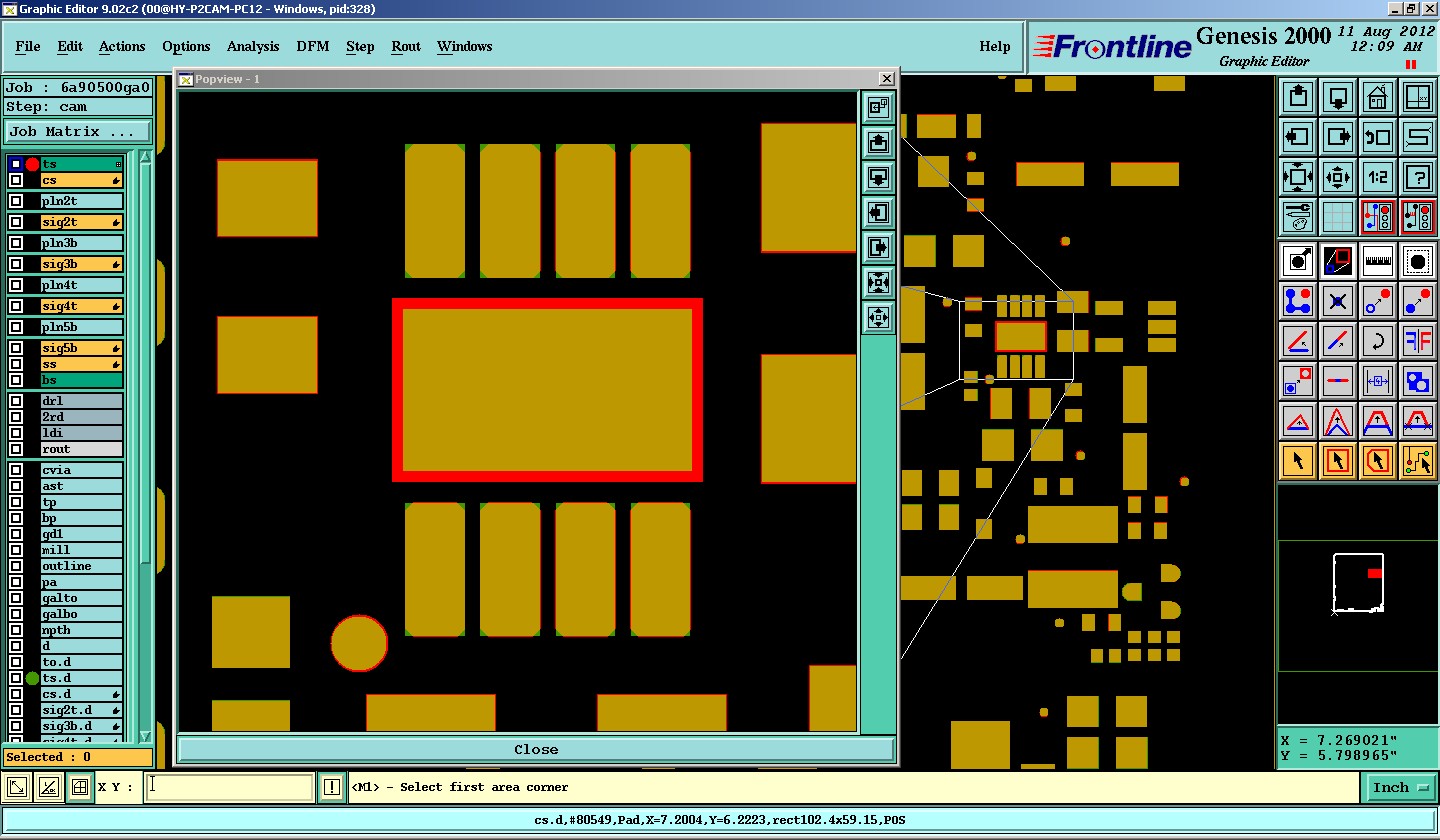Click the layer list scroll-up arrow
The image size is (1440, 840).
(145, 158)
